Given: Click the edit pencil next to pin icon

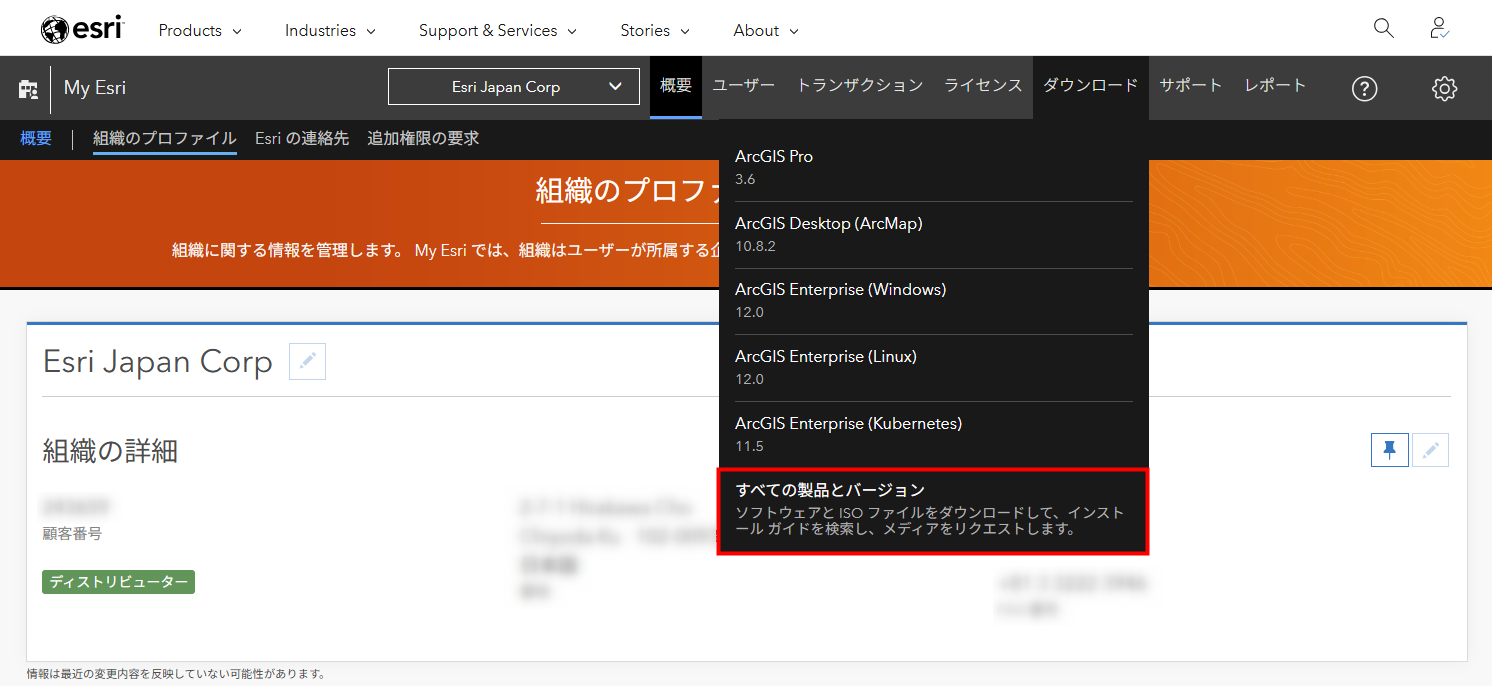Looking at the screenshot, I should click(x=1430, y=450).
